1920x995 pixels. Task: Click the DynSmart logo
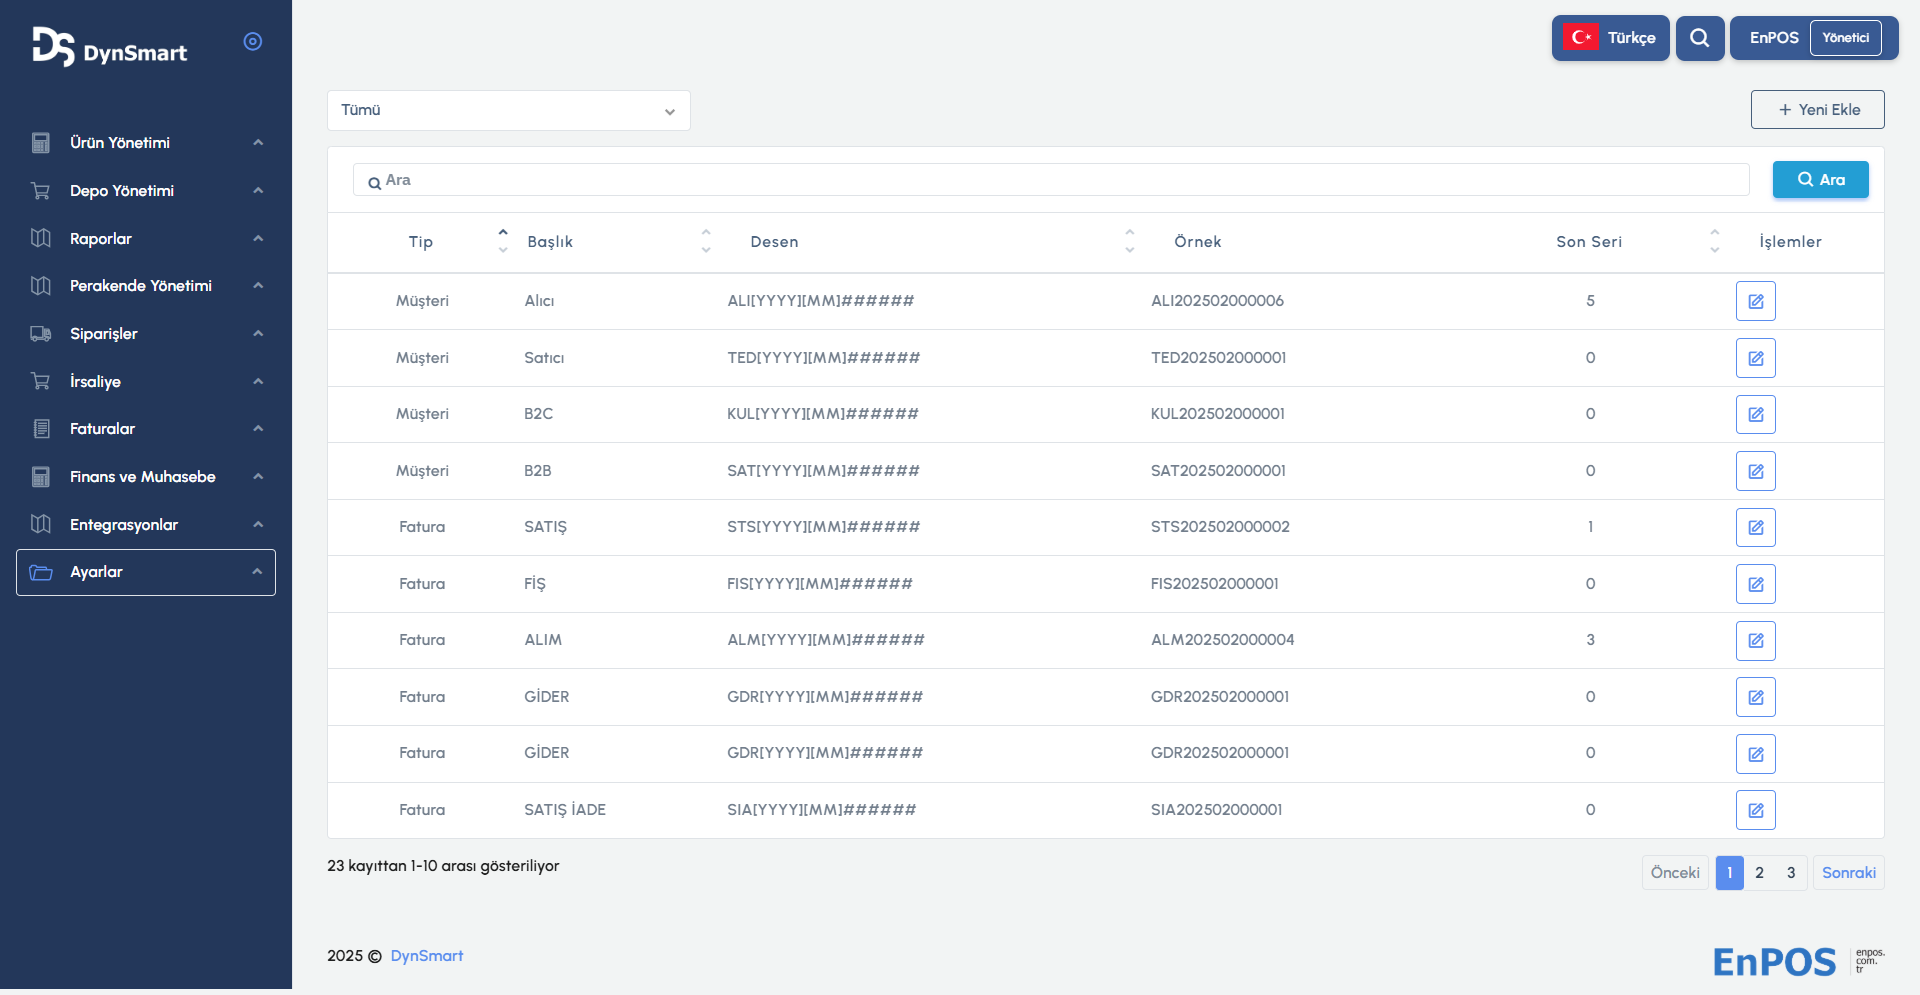pos(110,47)
